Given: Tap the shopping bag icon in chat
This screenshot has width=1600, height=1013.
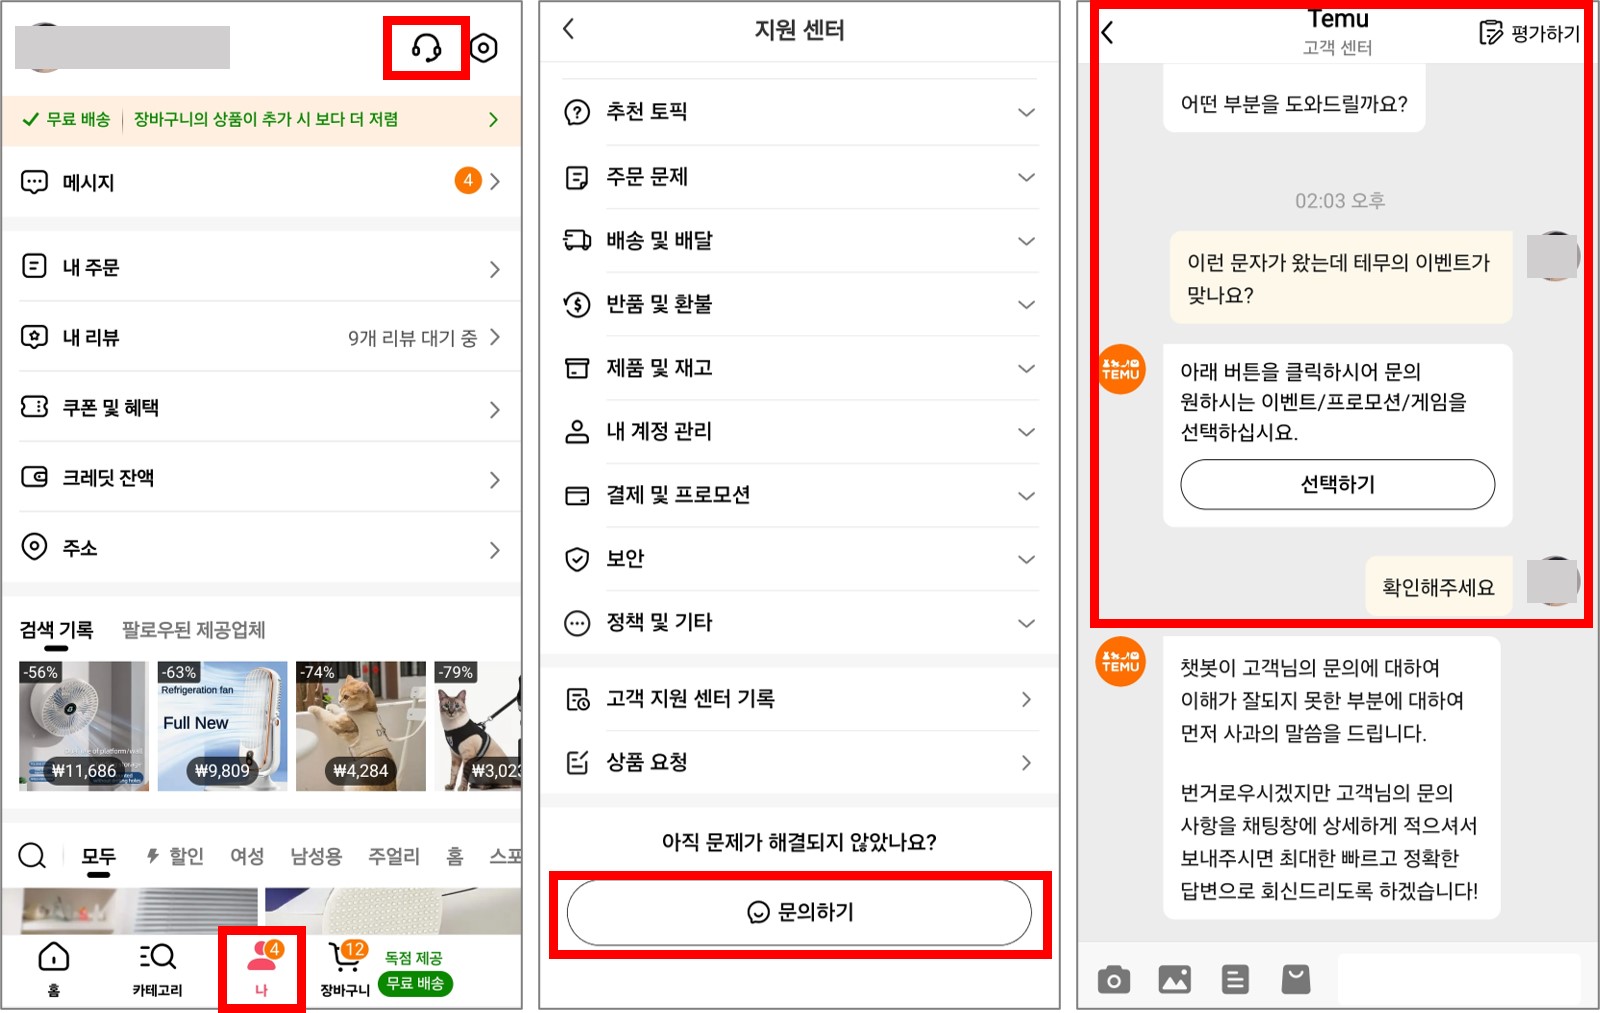Looking at the screenshot, I should click(x=1296, y=980).
